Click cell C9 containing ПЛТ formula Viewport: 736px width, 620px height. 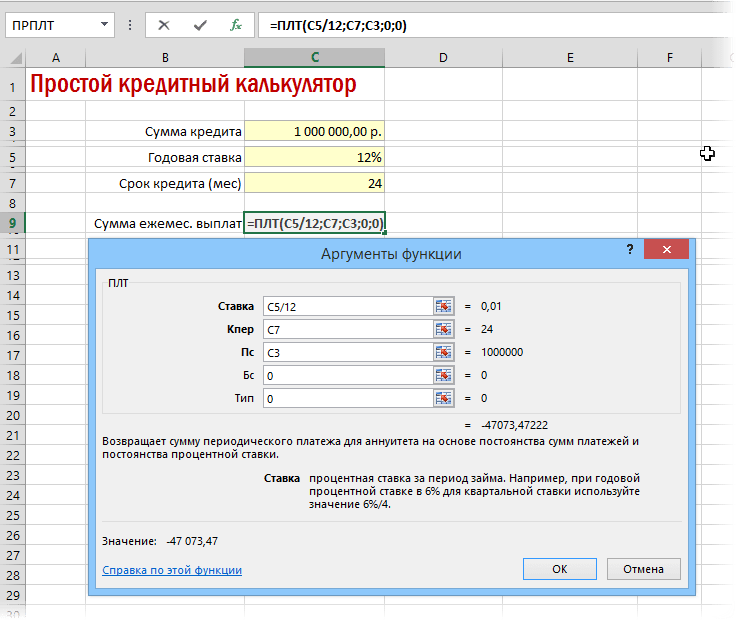pyautogui.click(x=314, y=223)
